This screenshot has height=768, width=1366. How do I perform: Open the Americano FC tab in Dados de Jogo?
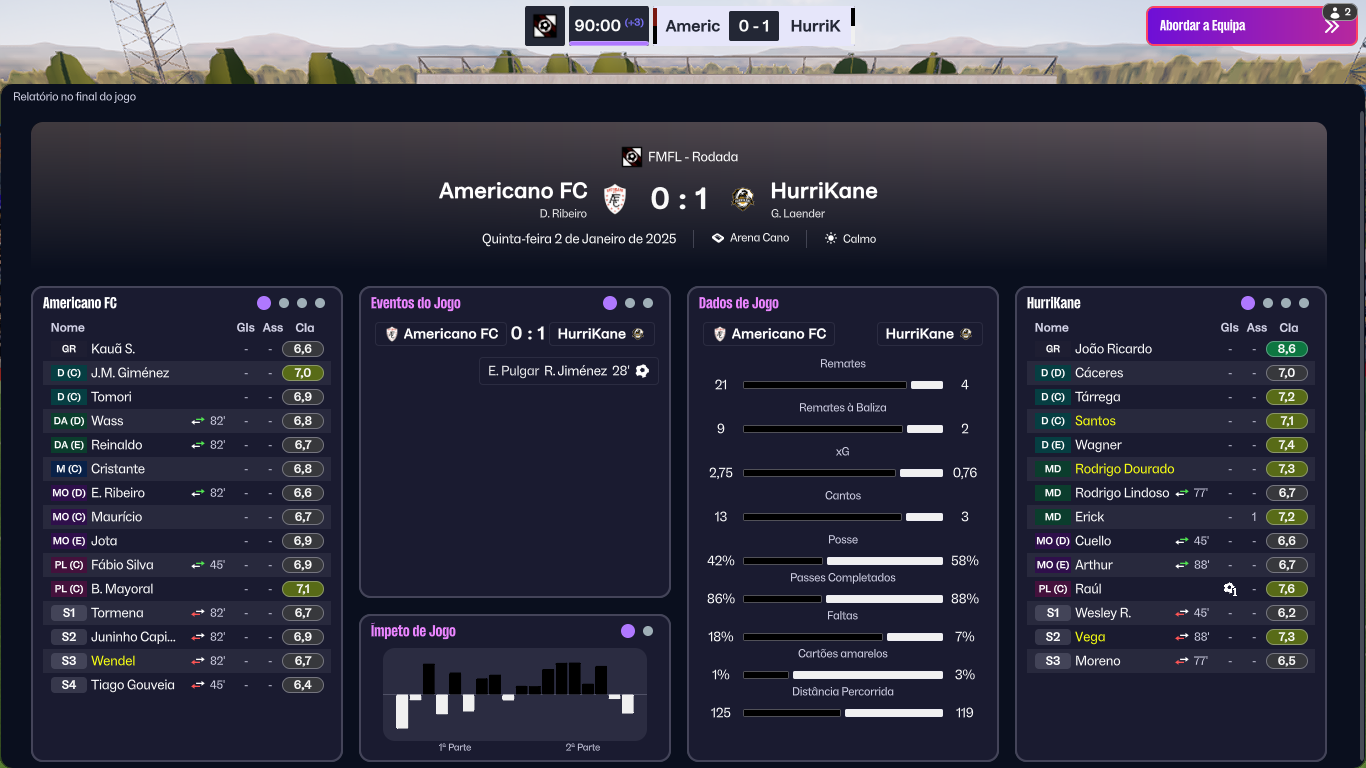tap(769, 334)
